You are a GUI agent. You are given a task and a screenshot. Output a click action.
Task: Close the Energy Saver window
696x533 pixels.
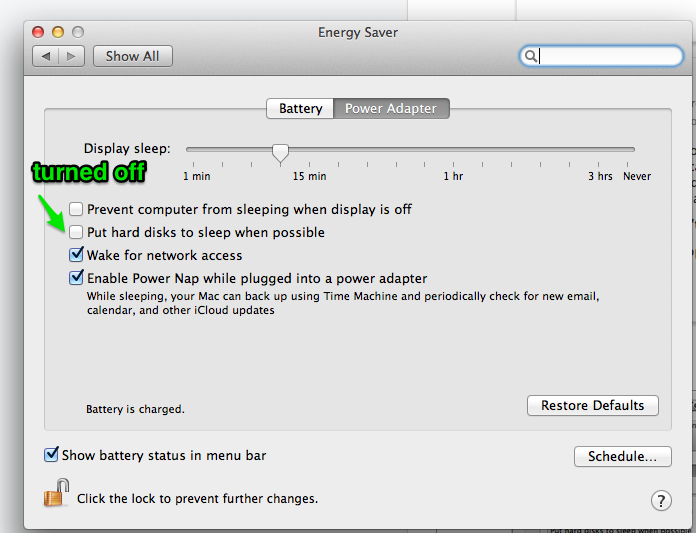38,32
